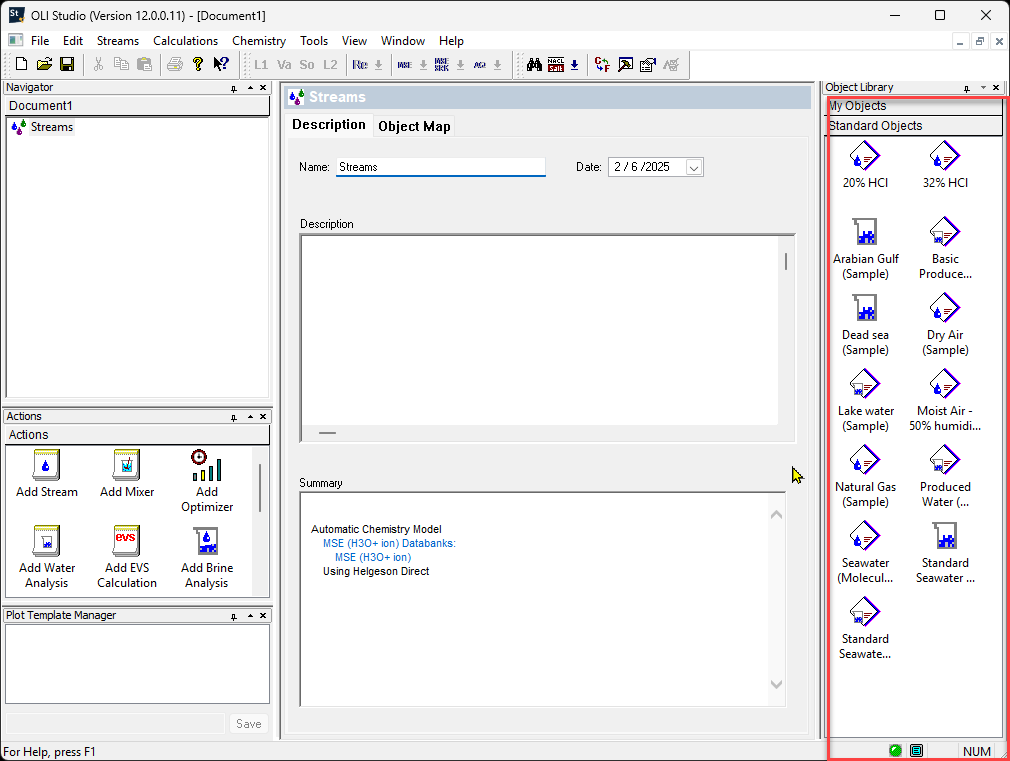Click the Open file folder icon

pos(44,64)
